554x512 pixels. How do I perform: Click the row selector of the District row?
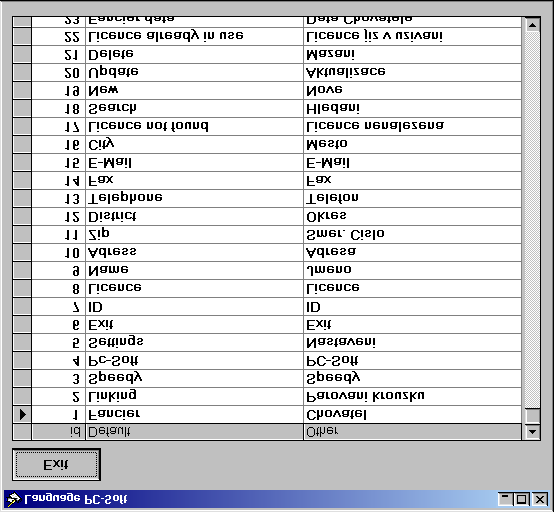pyautogui.click(x=22, y=216)
